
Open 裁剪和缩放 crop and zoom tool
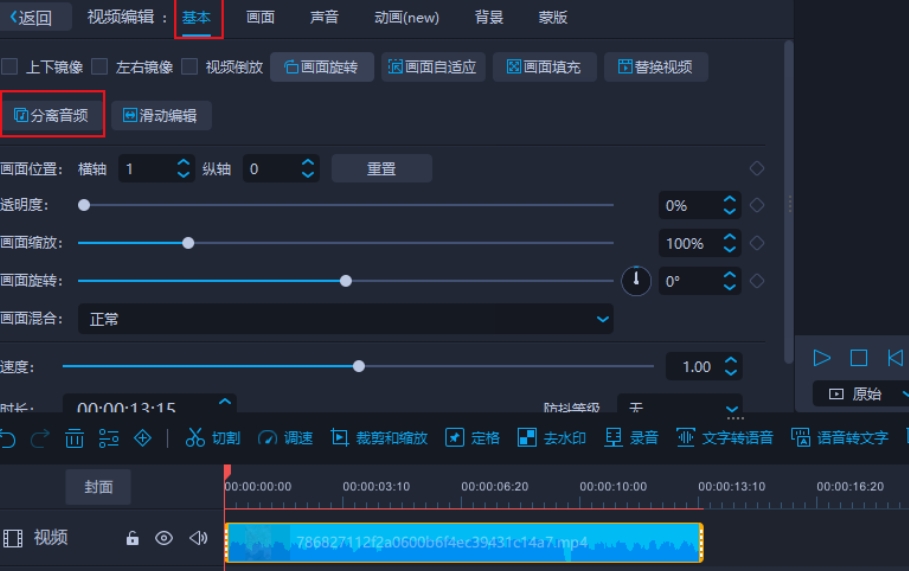(379, 438)
